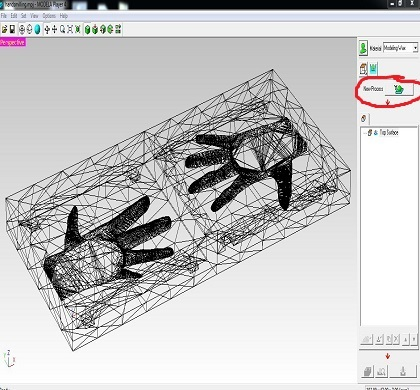Image resolution: width=420 pixels, height=390 pixels.
Task: Click the fit-to-screen bracket icon
Action: [x=70, y=29]
